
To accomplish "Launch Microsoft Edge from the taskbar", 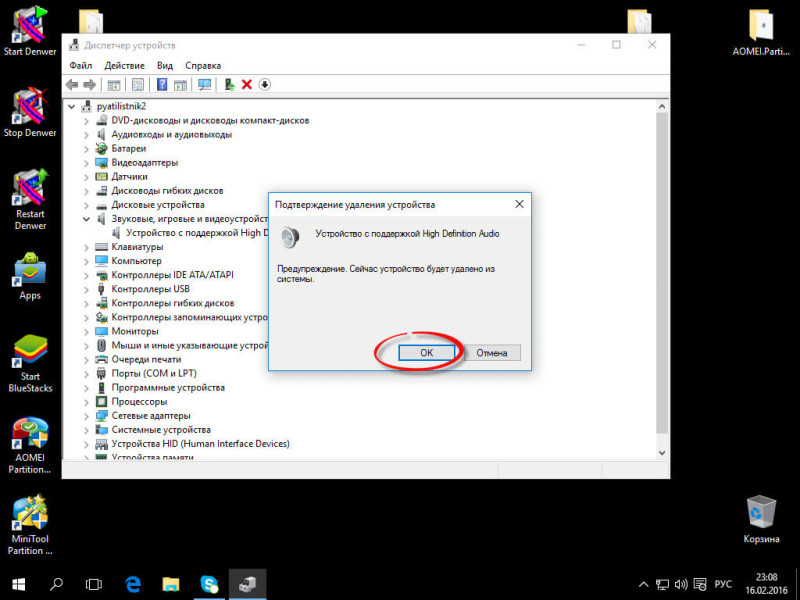I will click(x=133, y=585).
